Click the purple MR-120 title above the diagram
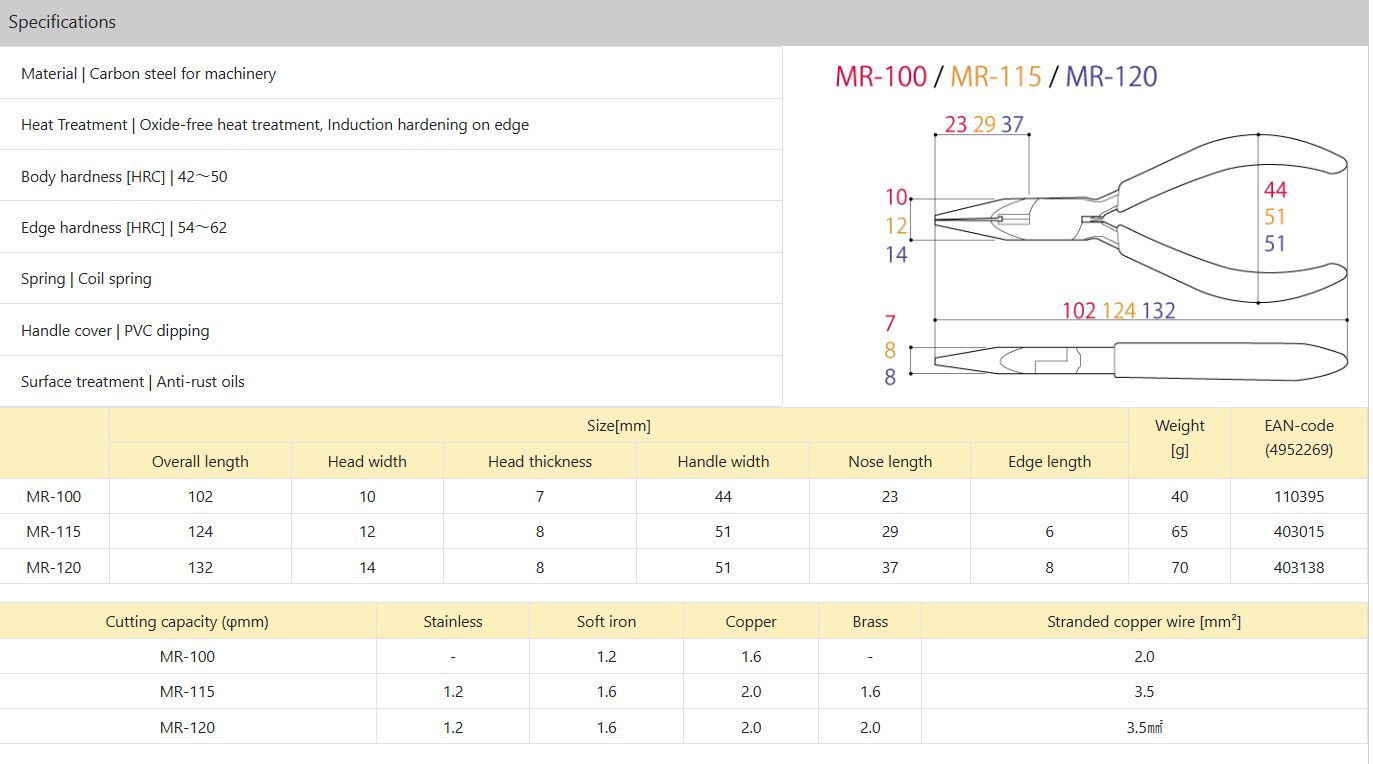The image size is (1373, 764). (x=1111, y=76)
